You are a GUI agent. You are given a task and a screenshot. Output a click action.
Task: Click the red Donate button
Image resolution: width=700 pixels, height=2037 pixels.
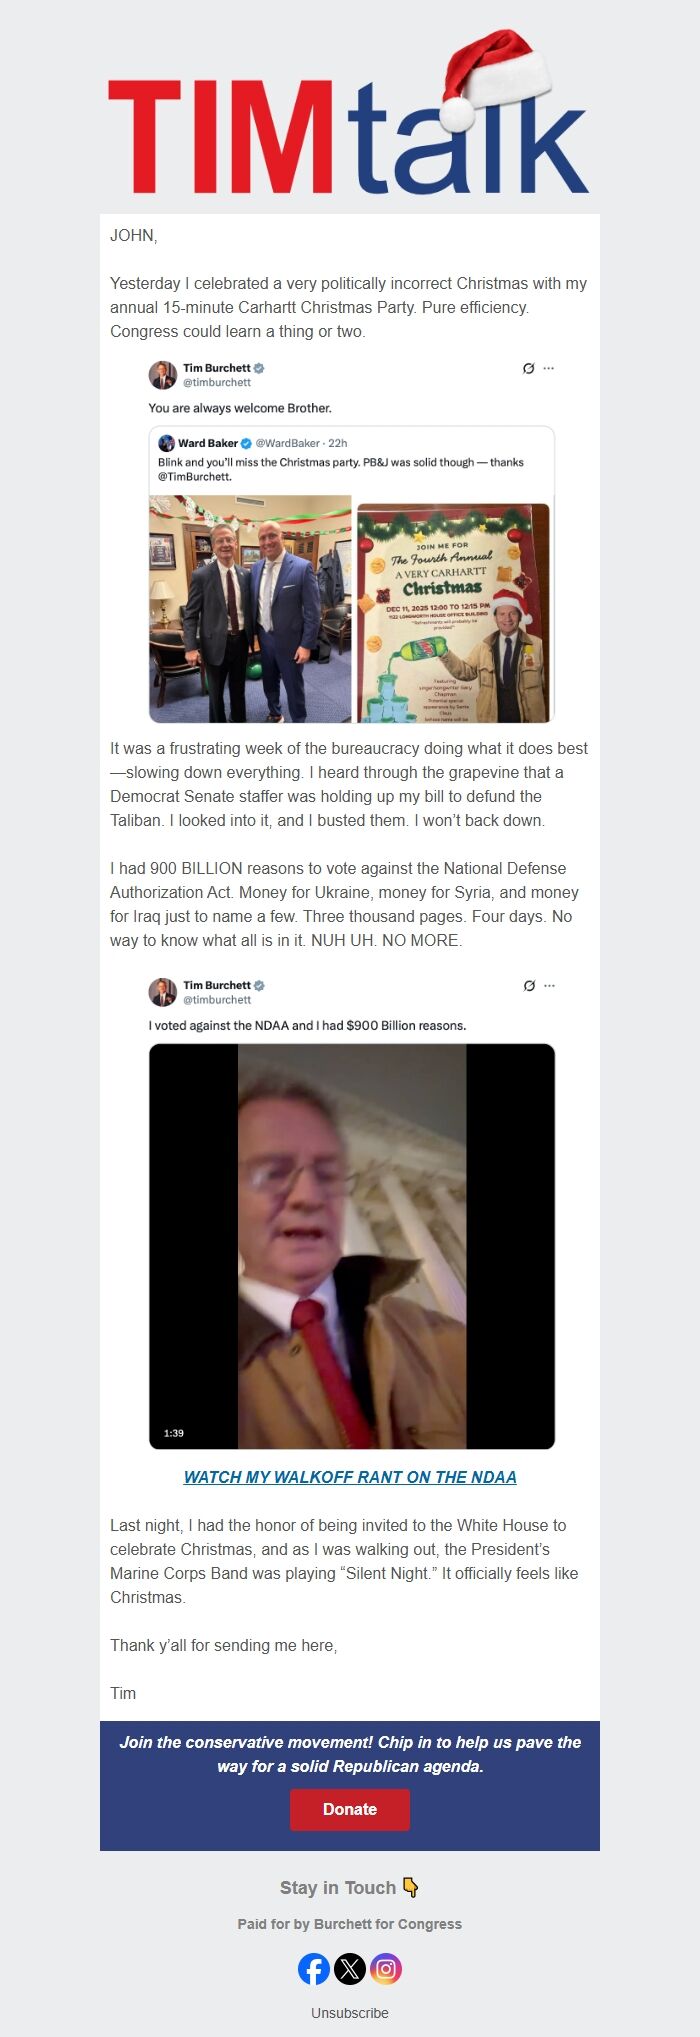click(350, 1809)
